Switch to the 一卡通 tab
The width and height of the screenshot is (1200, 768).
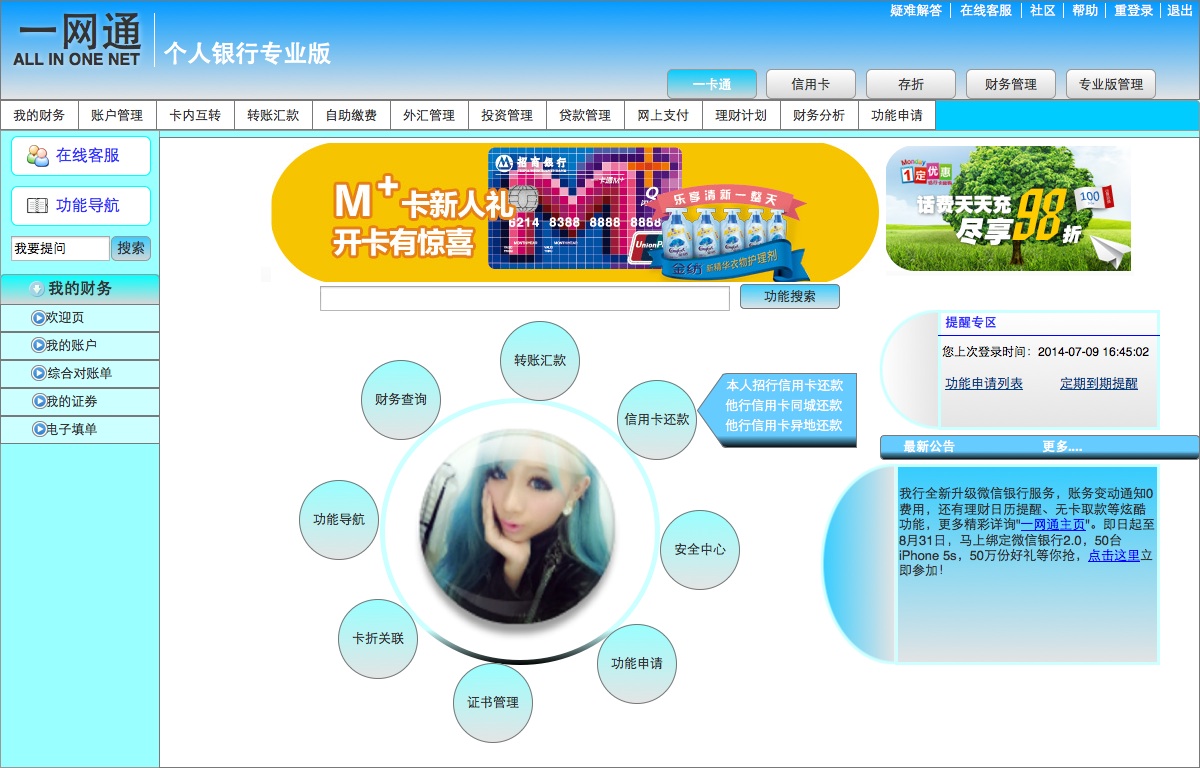pos(712,84)
